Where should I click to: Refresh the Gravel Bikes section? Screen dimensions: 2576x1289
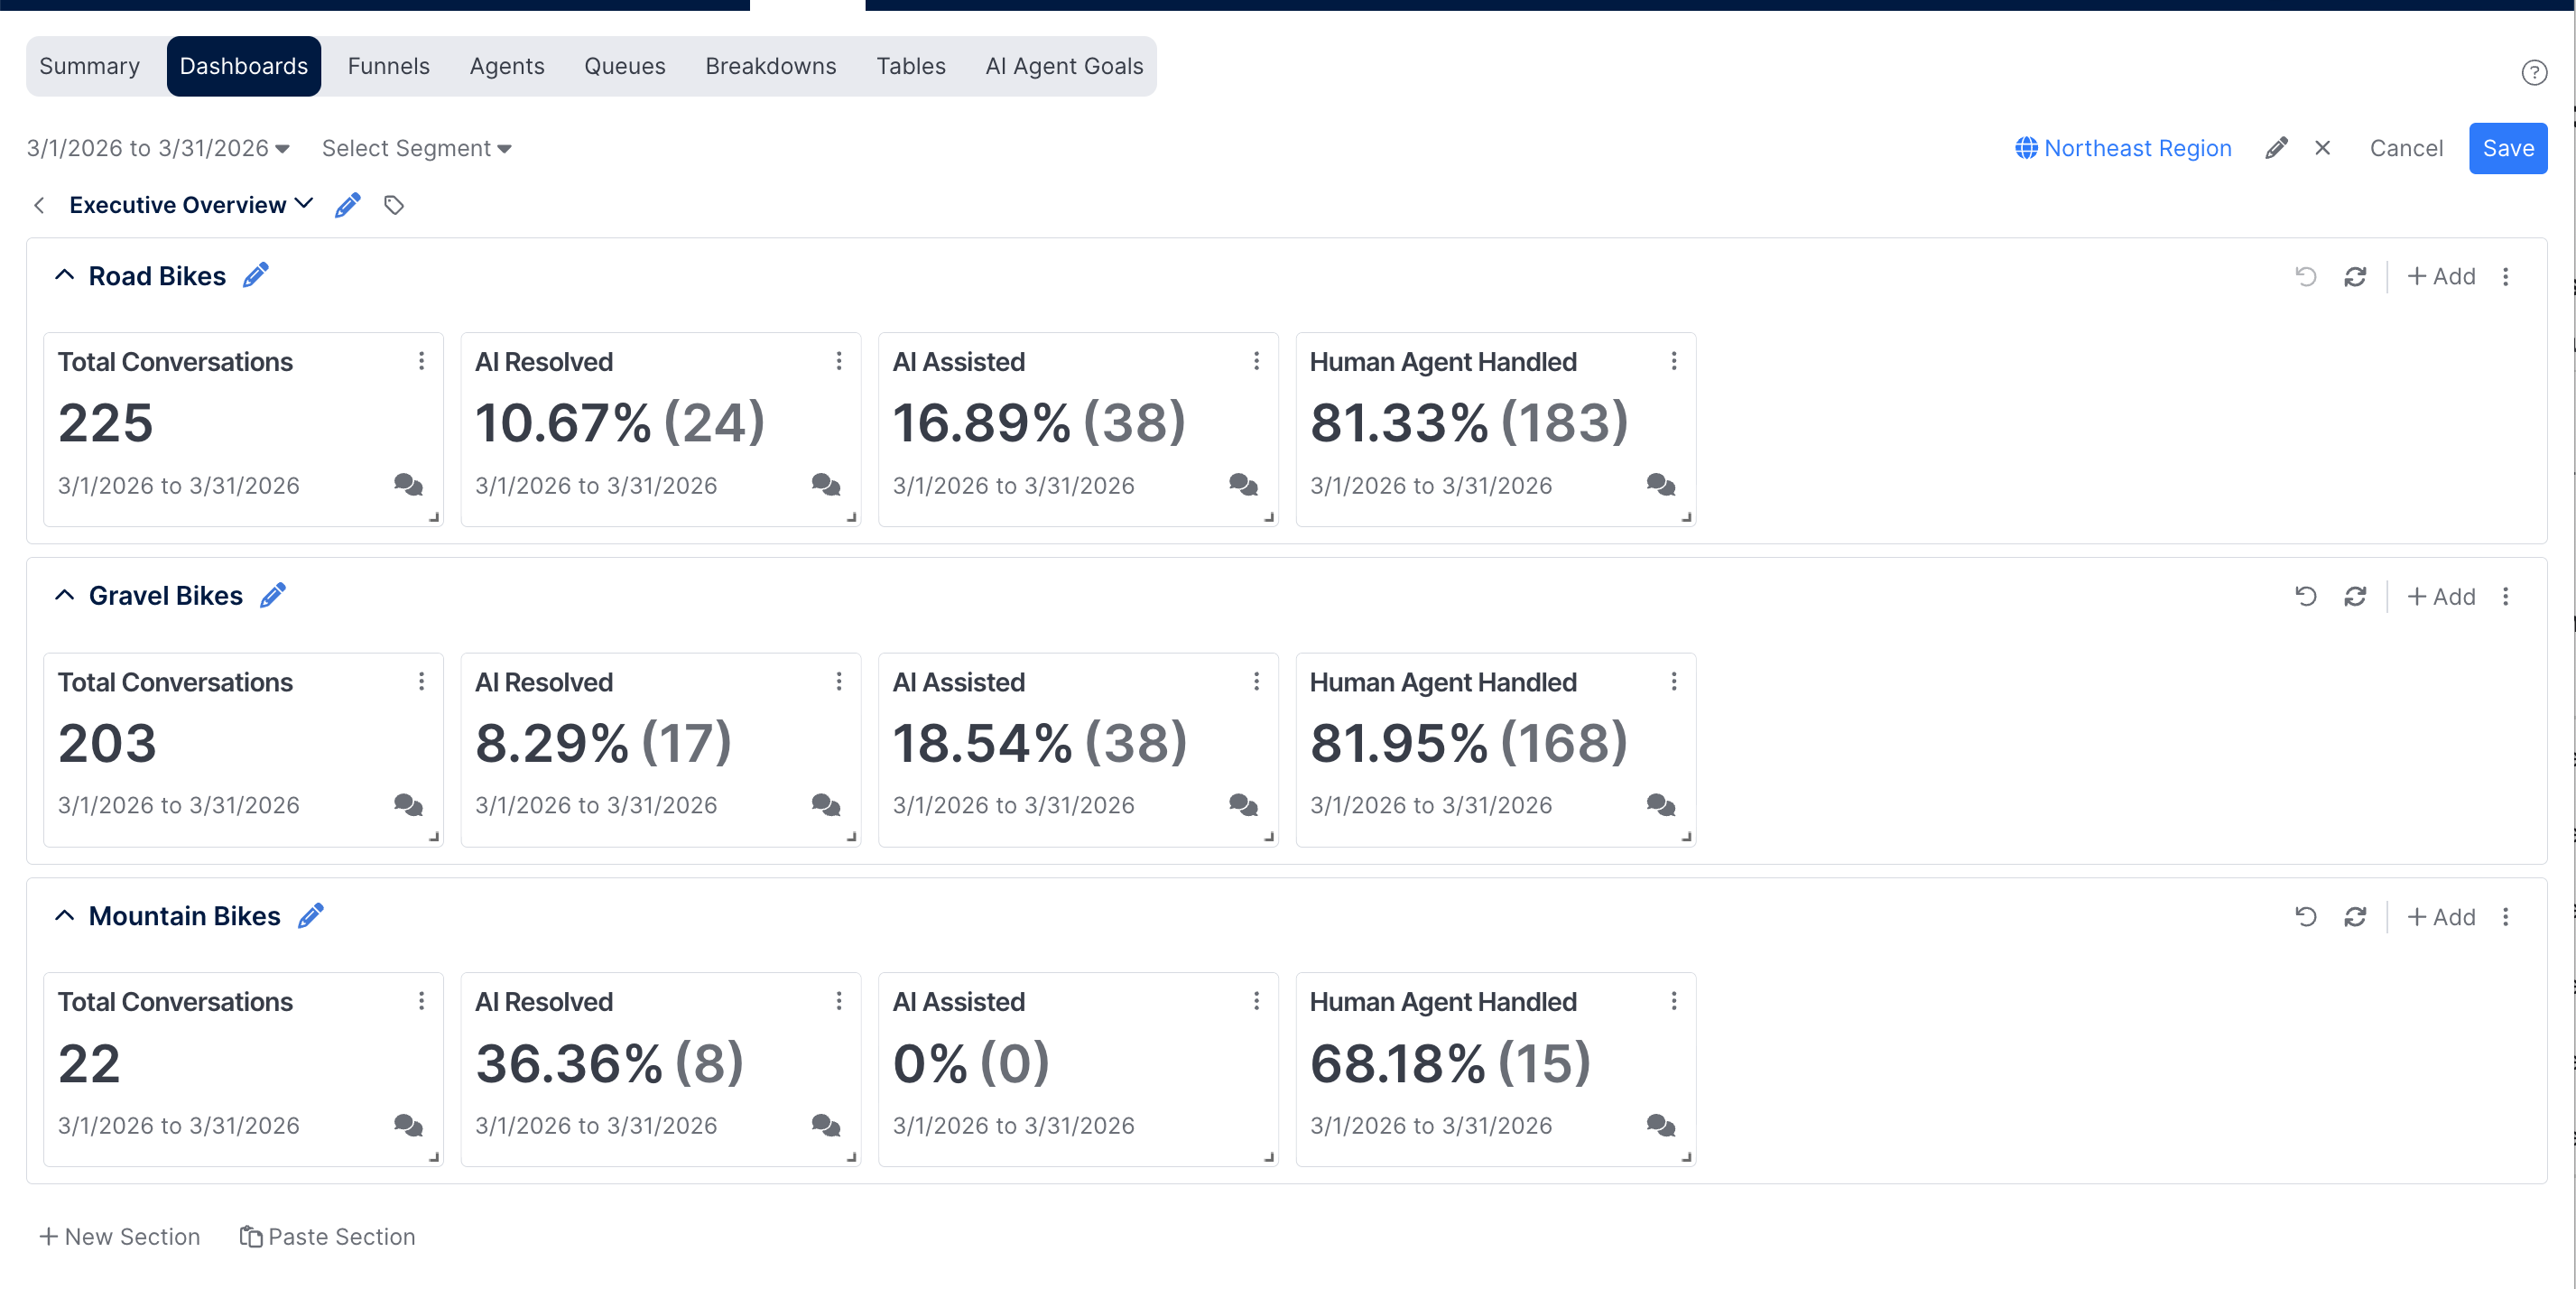pyautogui.click(x=2355, y=596)
